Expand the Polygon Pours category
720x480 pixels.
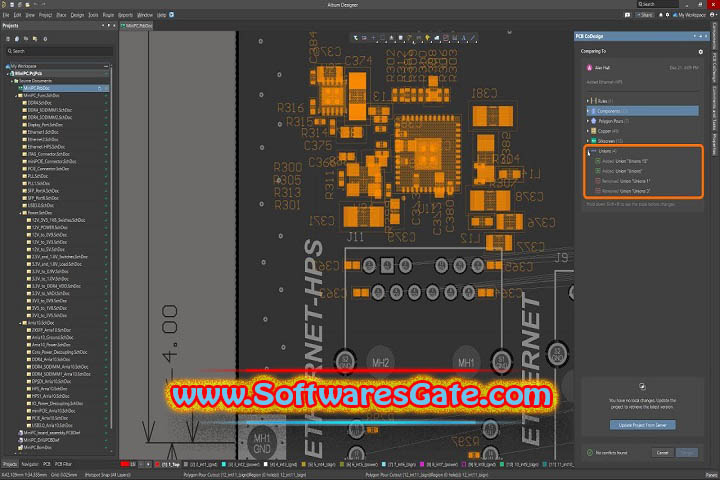point(588,121)
